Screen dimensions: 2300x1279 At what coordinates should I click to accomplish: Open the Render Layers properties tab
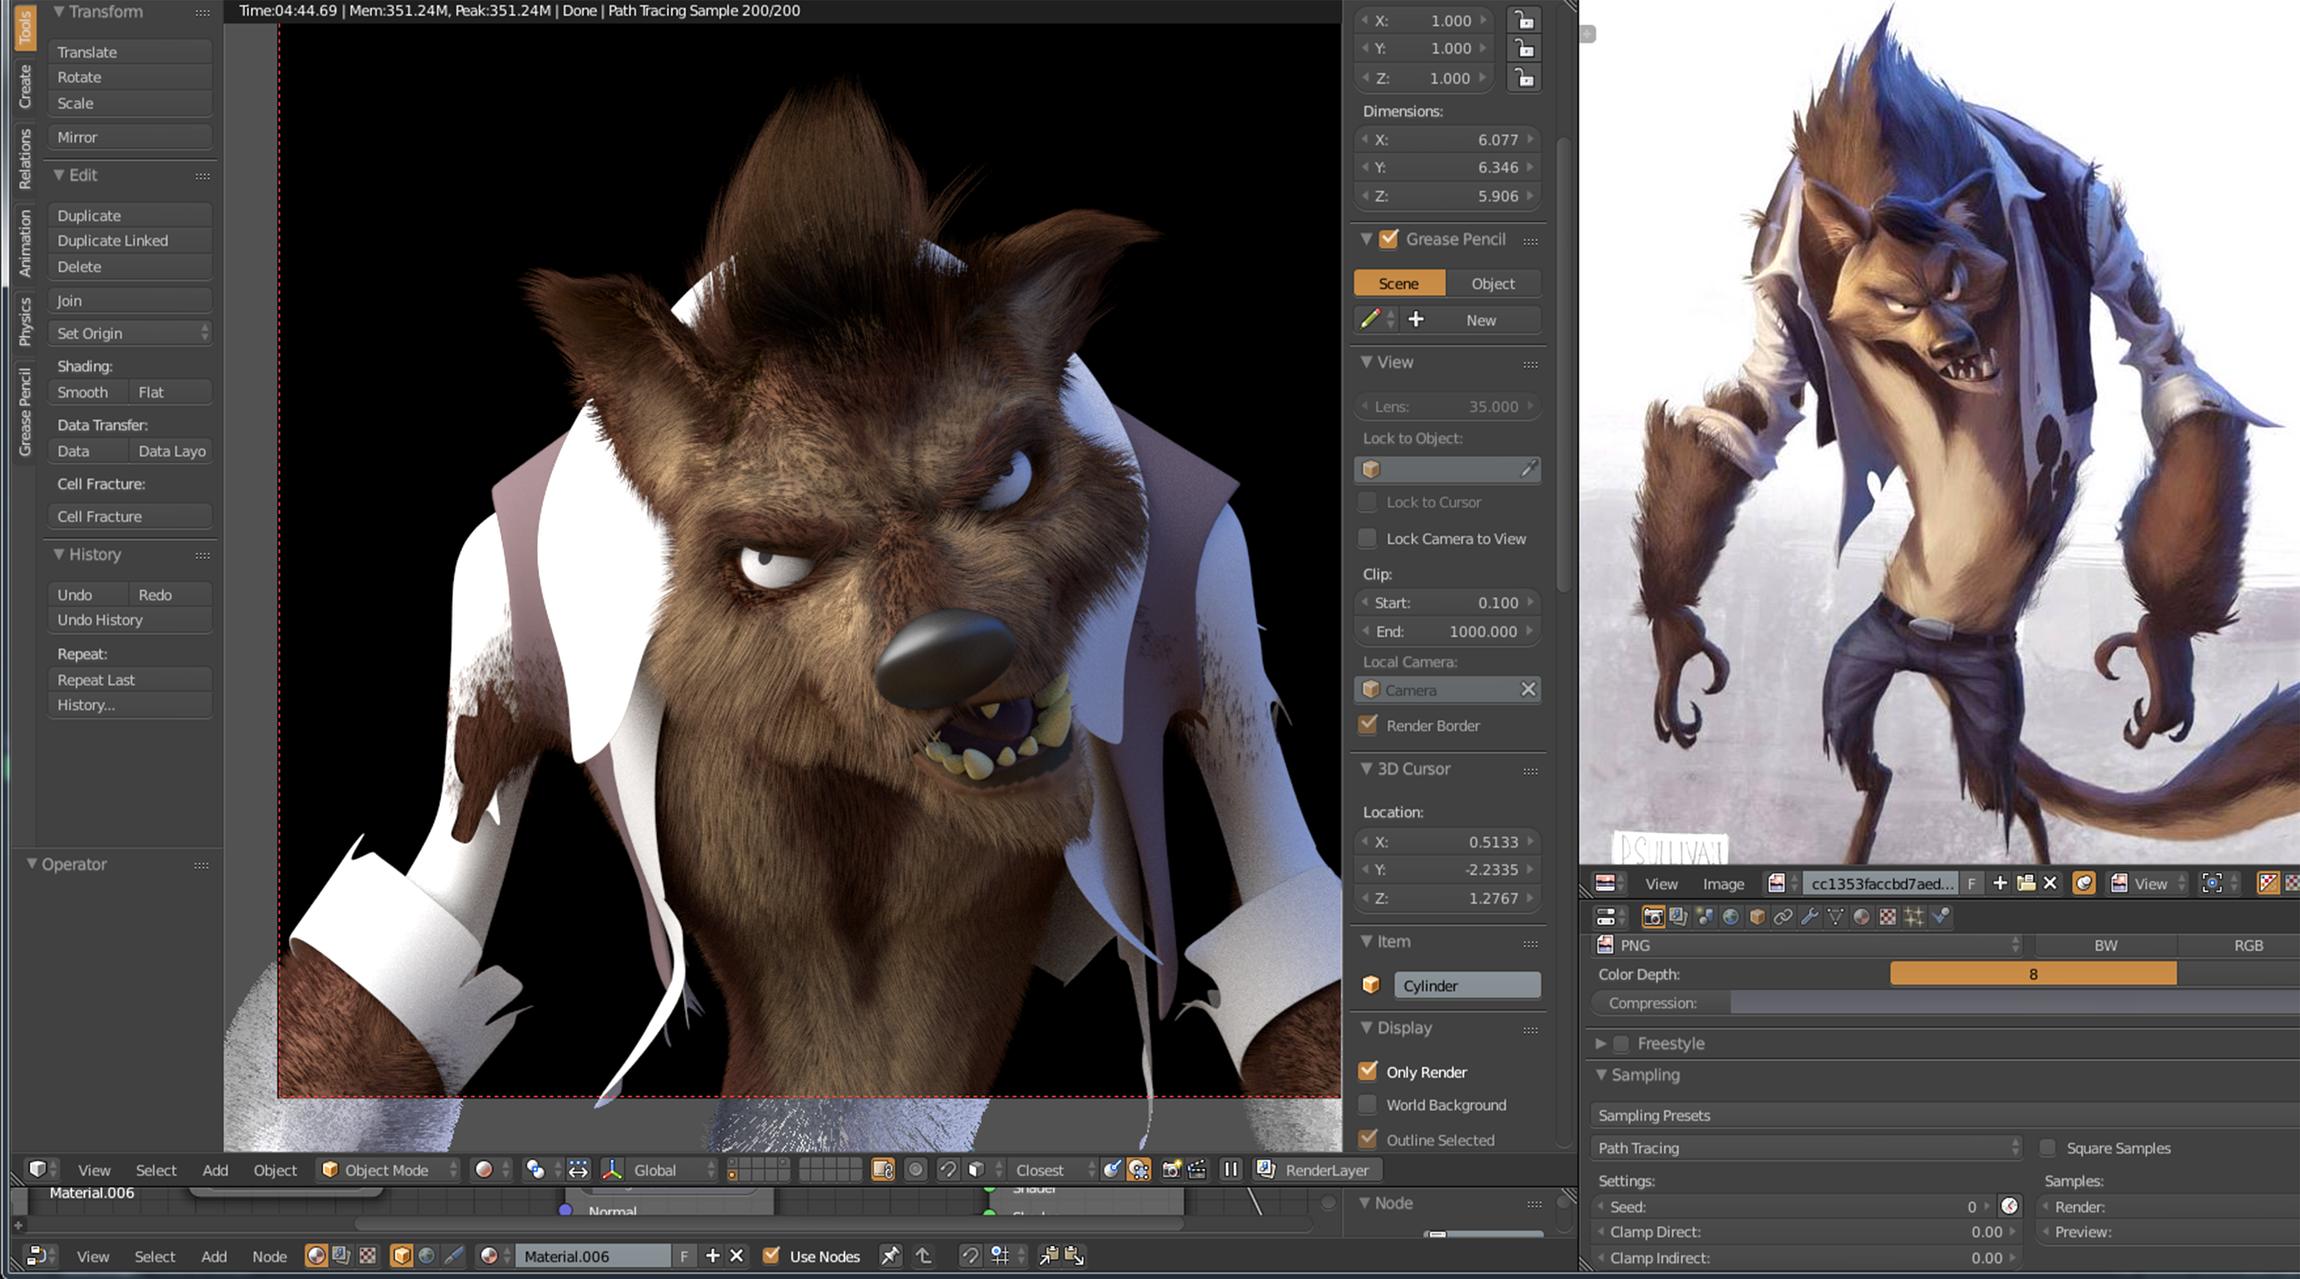[1678, 916]
